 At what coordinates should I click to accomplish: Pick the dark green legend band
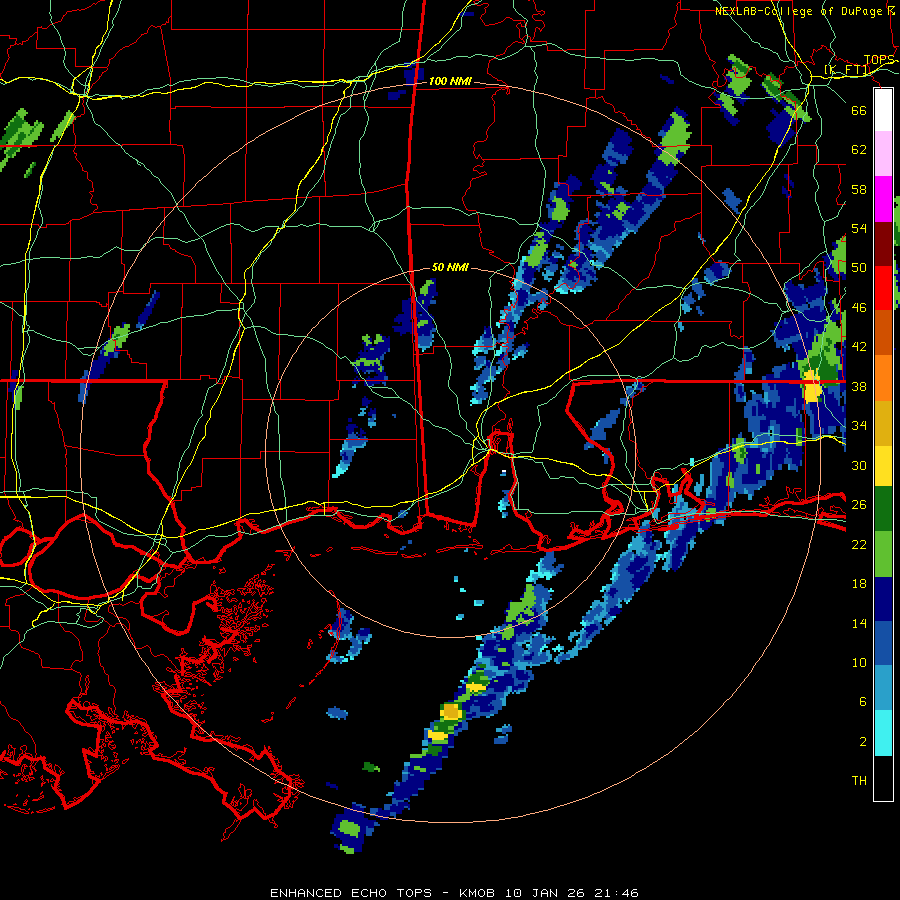[x=883, y=508]
